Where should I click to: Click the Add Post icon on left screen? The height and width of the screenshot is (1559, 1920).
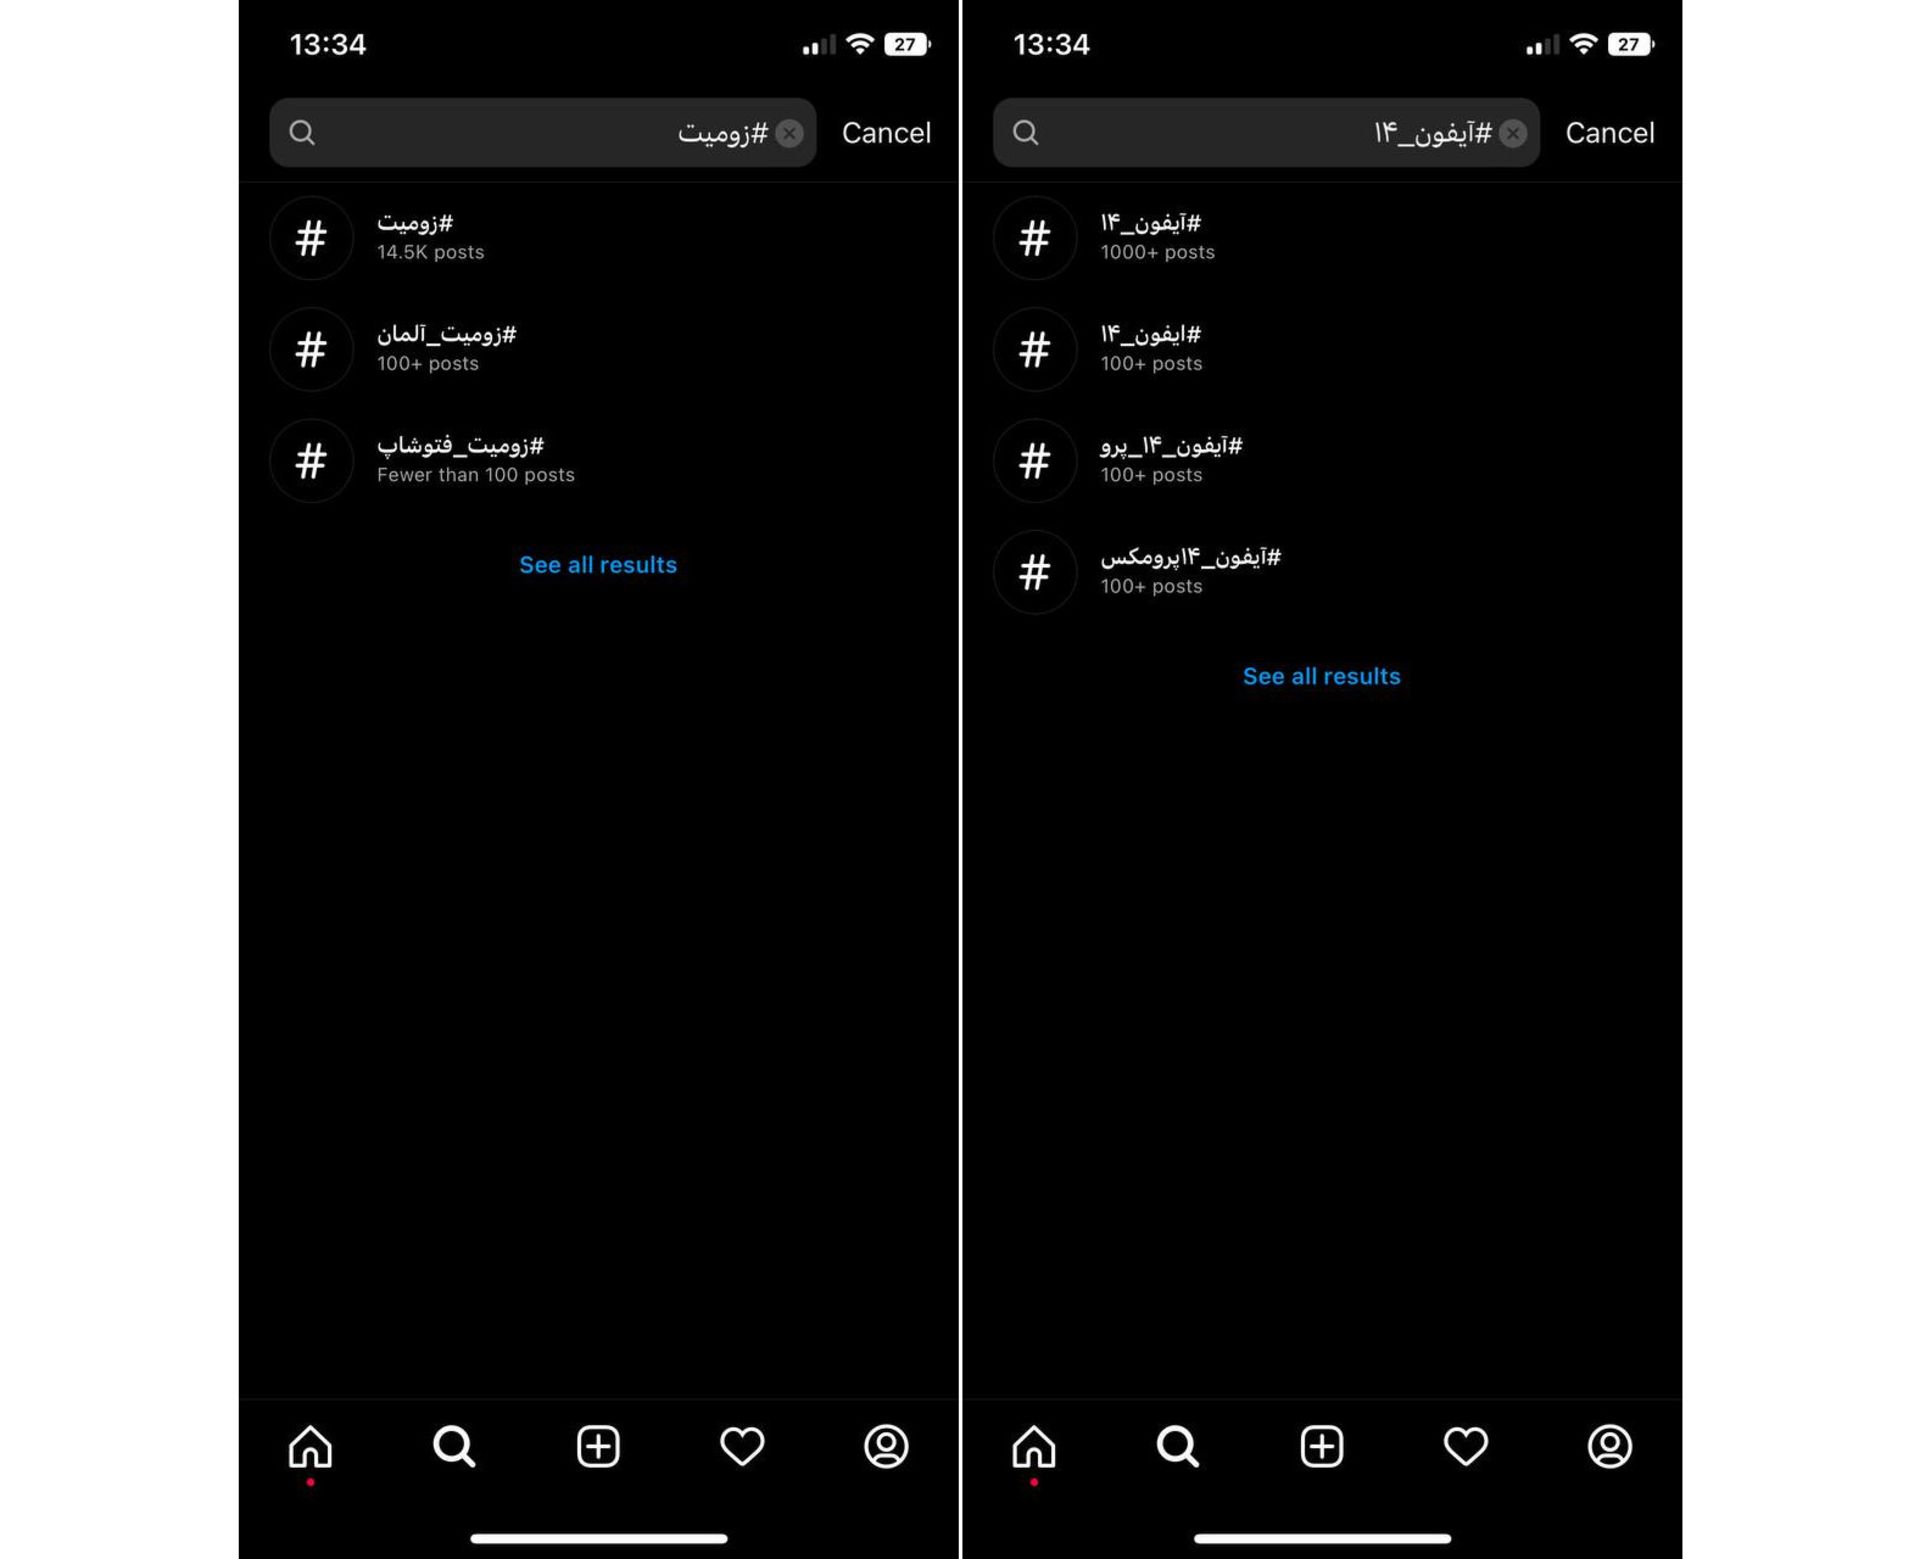tap(597, 1446)
